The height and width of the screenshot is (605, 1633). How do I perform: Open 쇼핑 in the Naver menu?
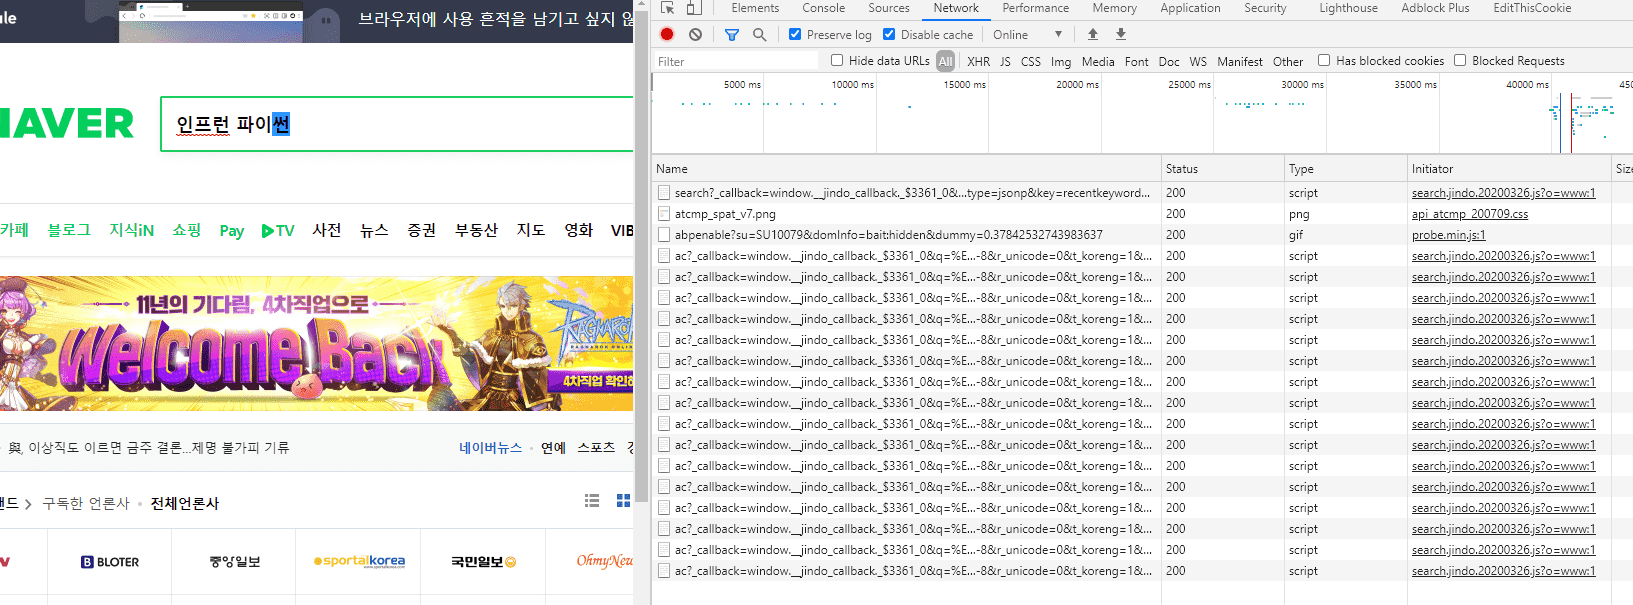pos(186,230)
